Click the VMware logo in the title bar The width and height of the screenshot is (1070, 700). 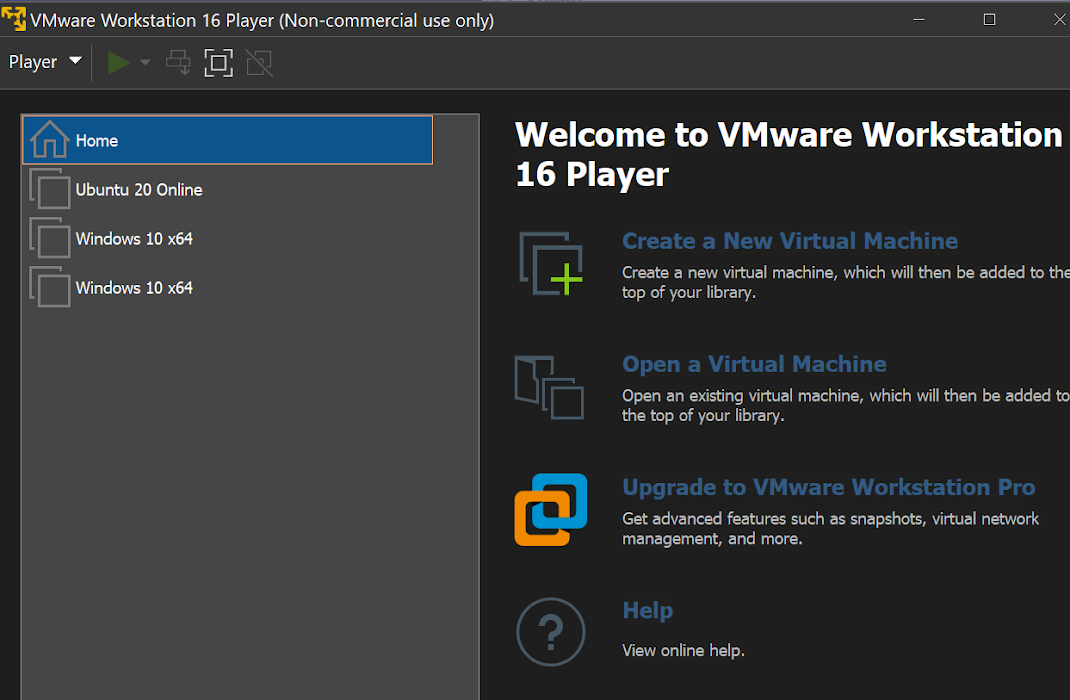pyautogui.click(x=13, y=18)
